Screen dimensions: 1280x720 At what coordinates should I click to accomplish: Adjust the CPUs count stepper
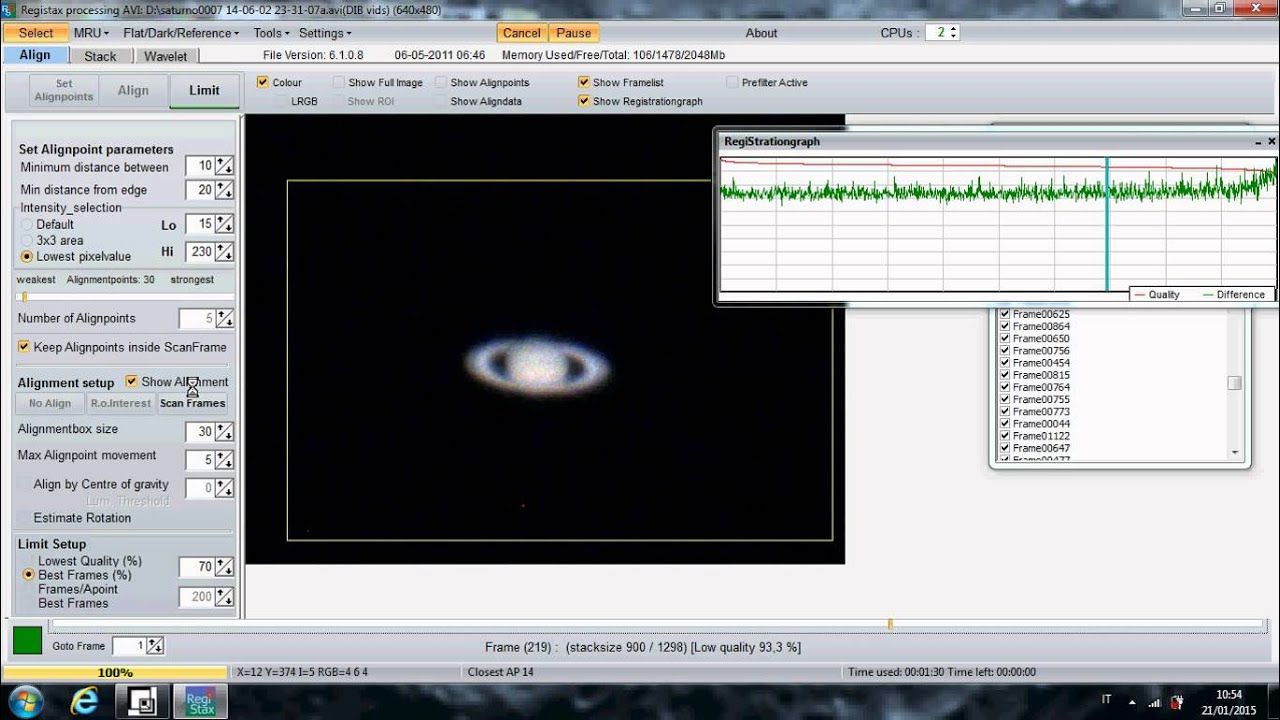[953, 33]
